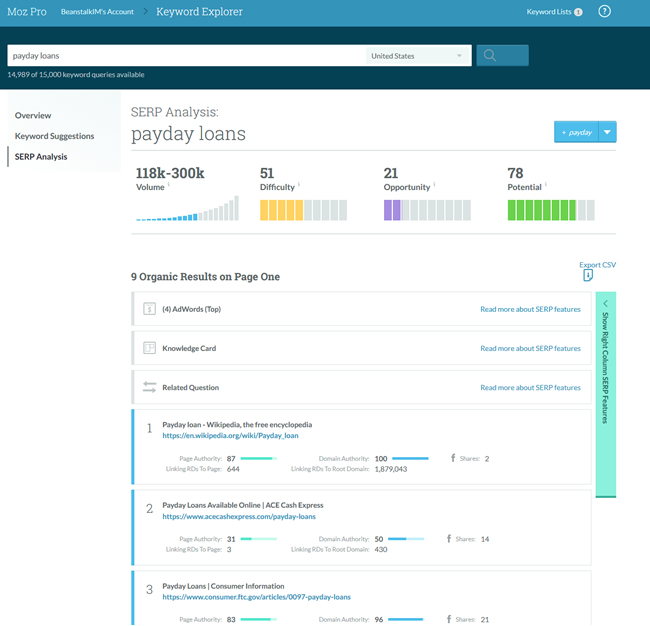Open the Overview section
The image size is (650, 626).
pos(33,115)
